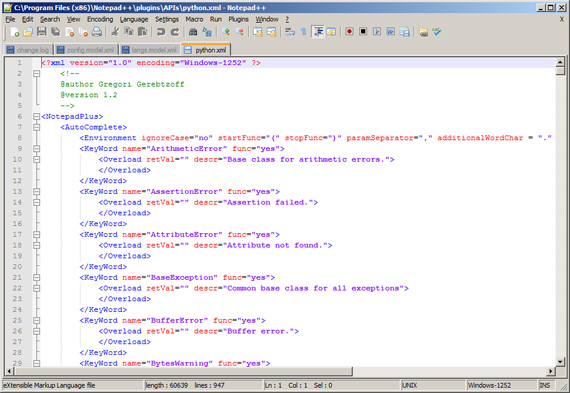Create a new document with the New icon
This screenshot has width=570, height=393.
coord(15,32)
